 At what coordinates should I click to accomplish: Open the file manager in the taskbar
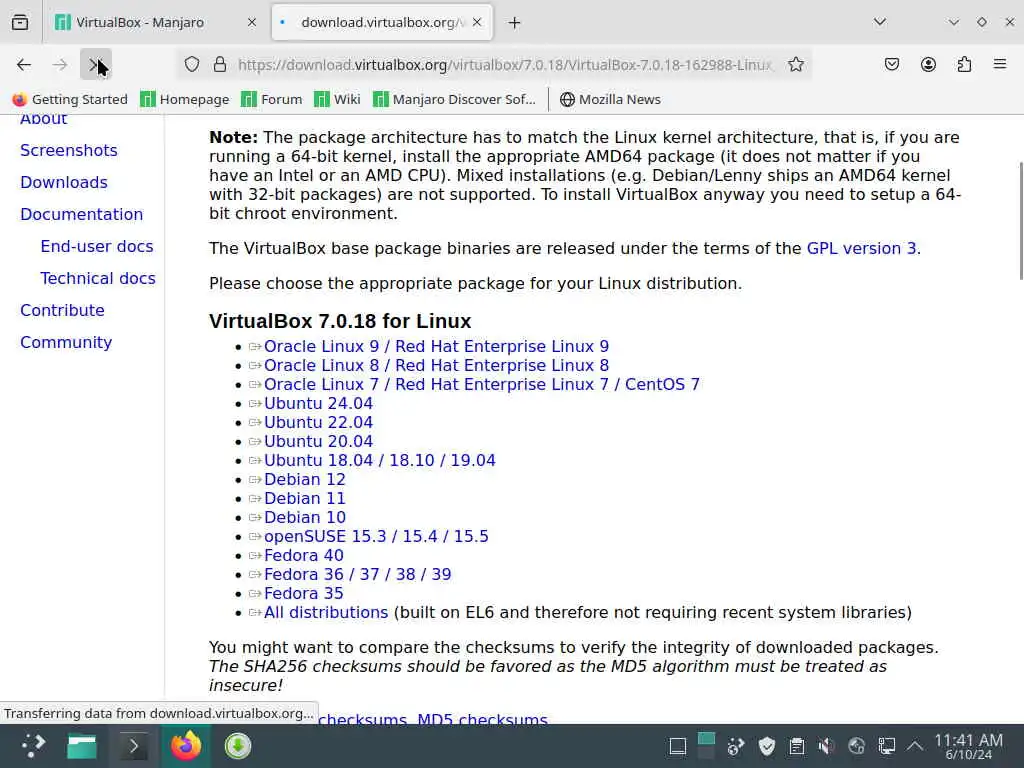point(82,746)
